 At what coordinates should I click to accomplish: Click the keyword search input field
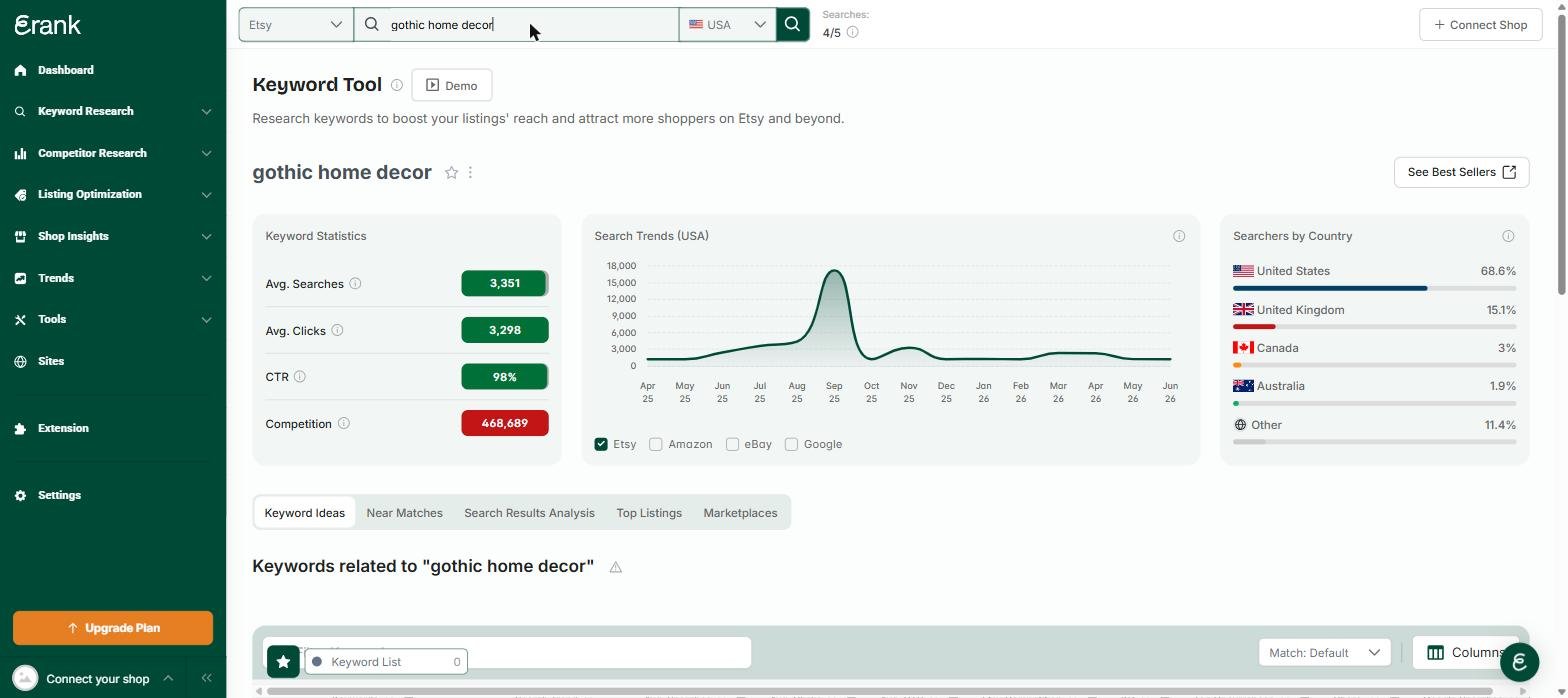coord(517,24)
